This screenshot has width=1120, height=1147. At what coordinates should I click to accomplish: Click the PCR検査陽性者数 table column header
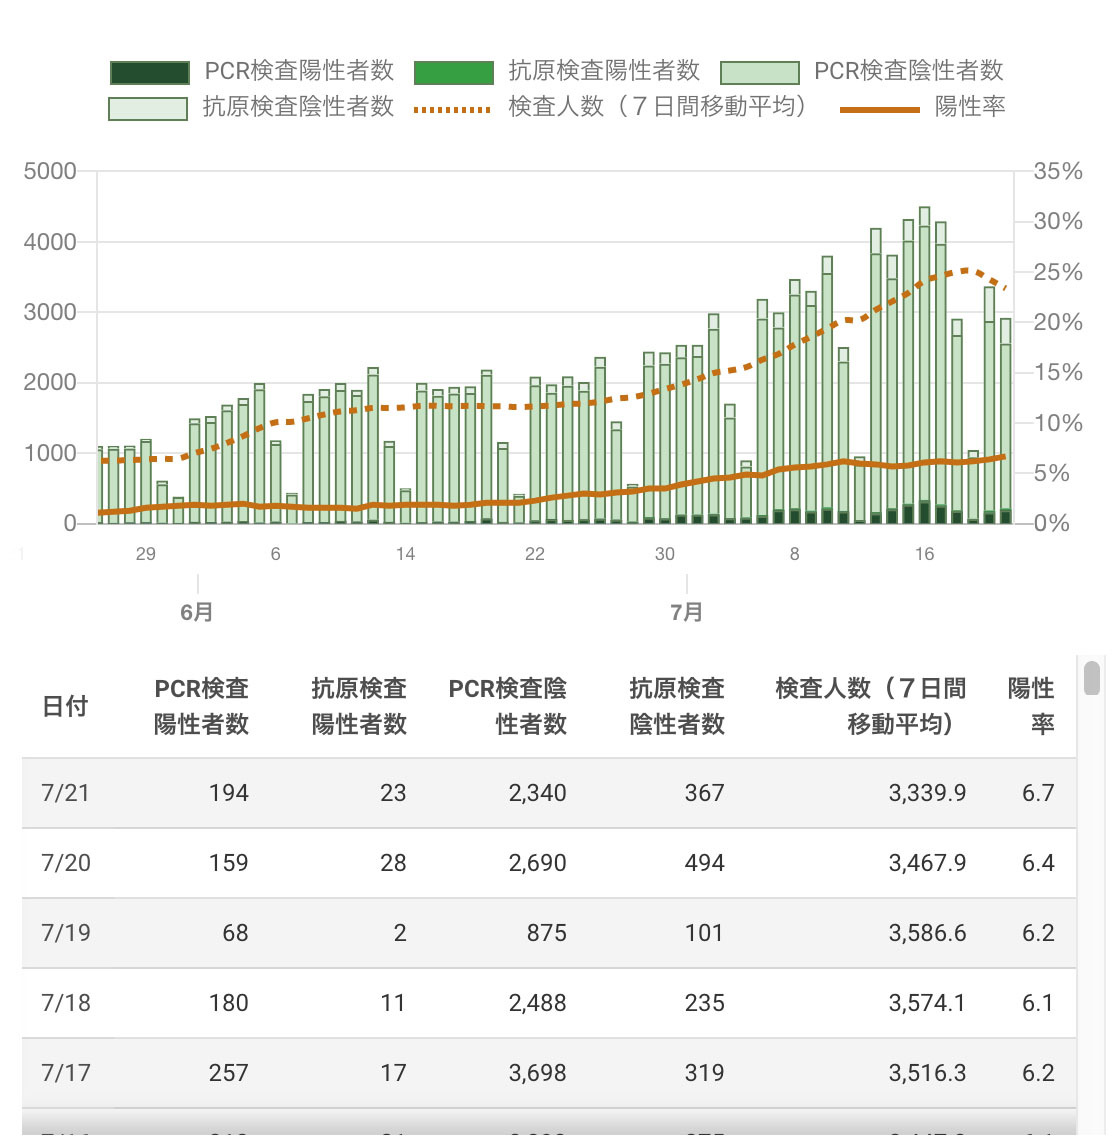tap(201, 706)
